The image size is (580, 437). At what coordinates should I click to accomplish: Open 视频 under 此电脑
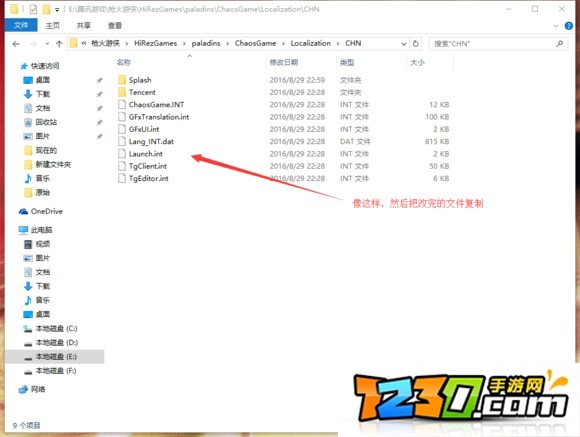point(43,244)
